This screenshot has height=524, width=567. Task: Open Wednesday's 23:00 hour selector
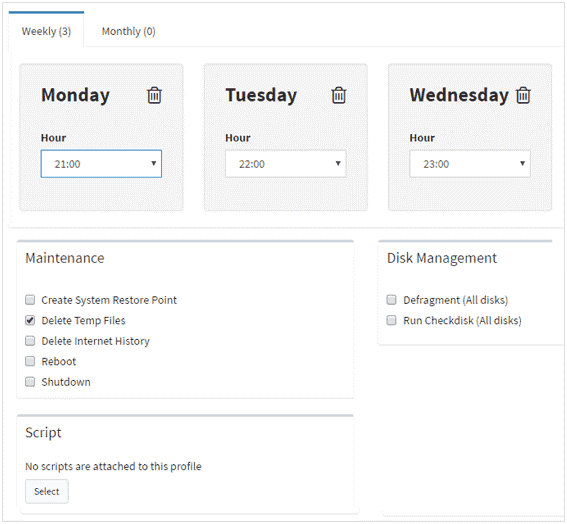click(470, 164)
